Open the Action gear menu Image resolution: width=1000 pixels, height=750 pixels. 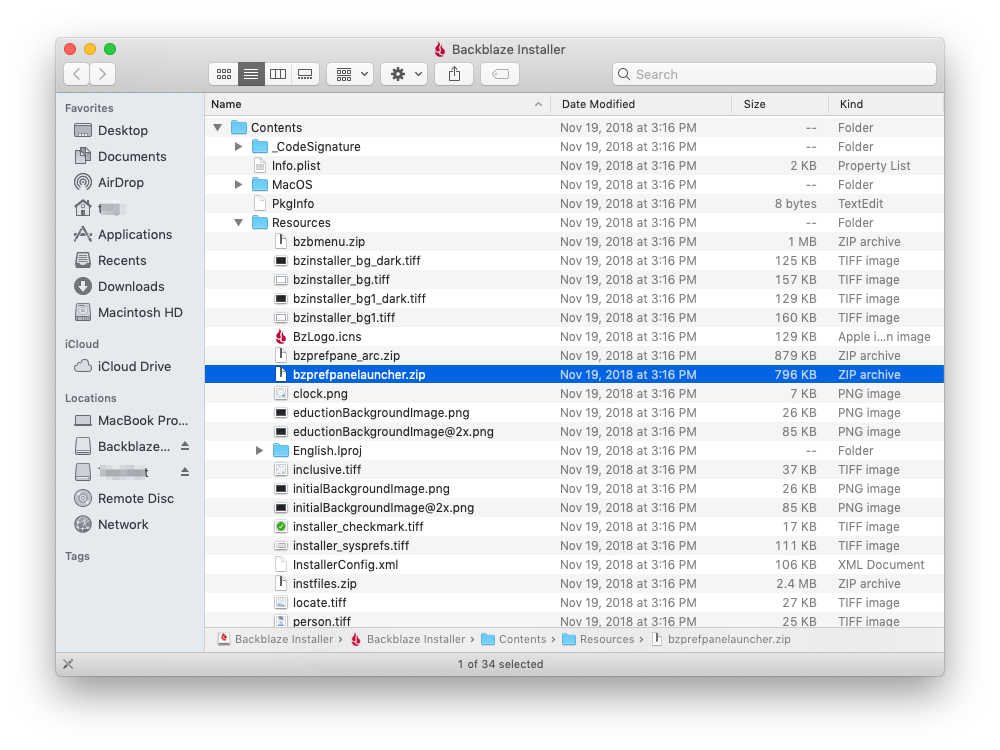pyautogui.click(x=404, y=74)
